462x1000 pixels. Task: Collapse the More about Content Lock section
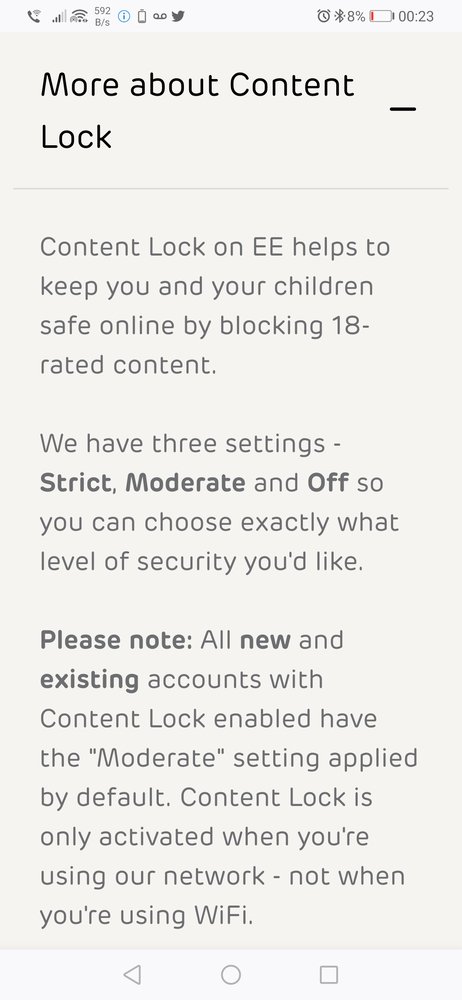click(403, 109)
